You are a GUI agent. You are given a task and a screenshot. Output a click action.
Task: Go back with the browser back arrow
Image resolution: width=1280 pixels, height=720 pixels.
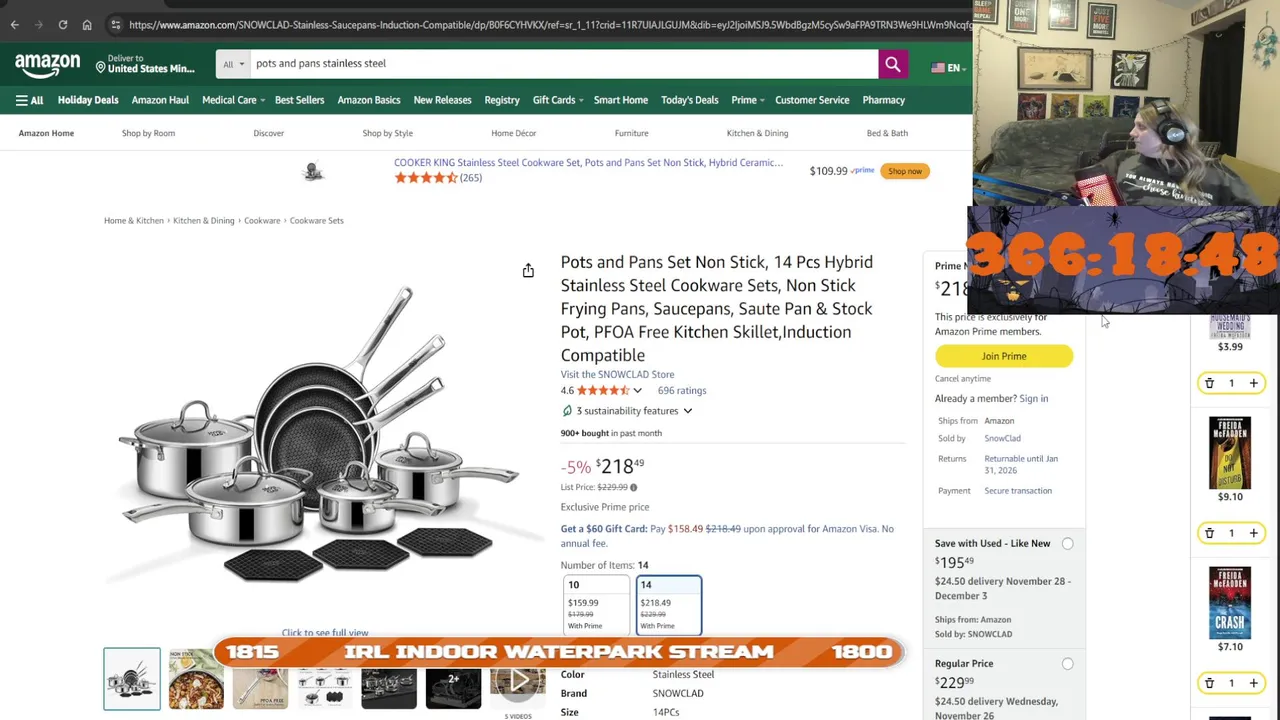click(x=15, y=24)
